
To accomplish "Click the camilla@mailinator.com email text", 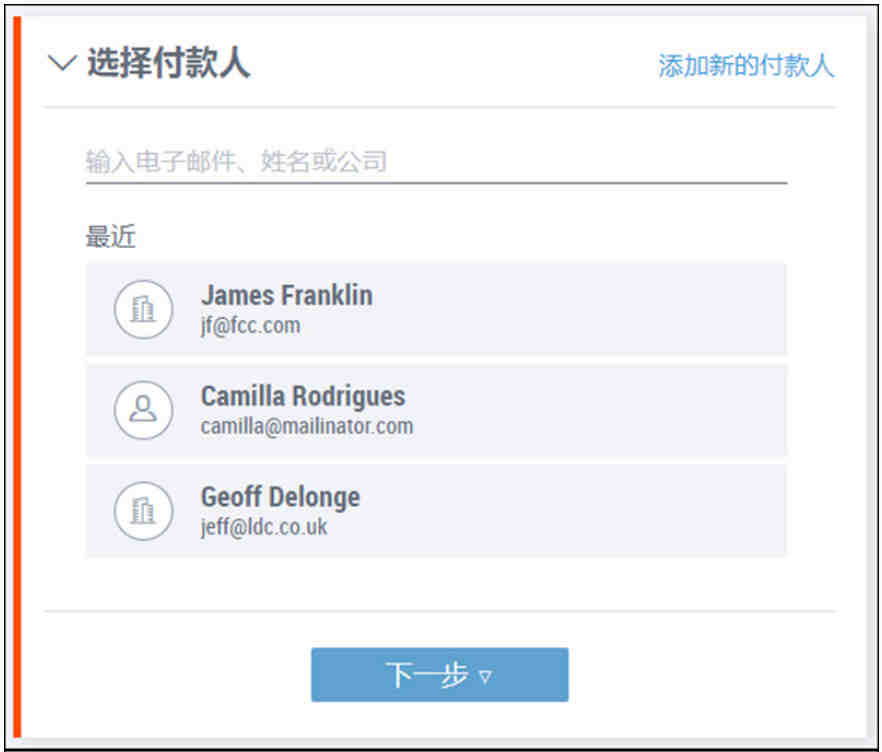I will coord(307,426).
